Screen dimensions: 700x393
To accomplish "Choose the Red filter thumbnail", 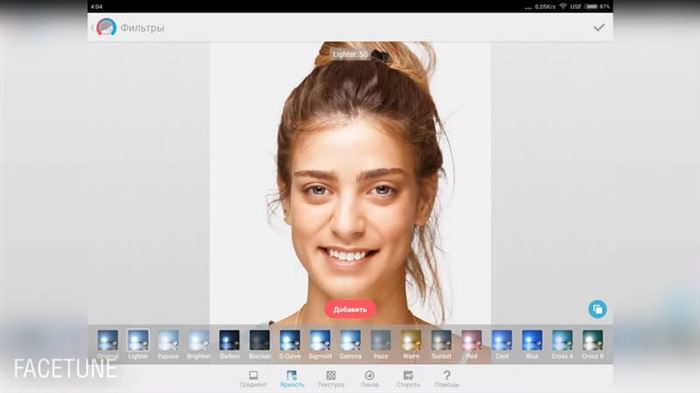I will (471, 340).
